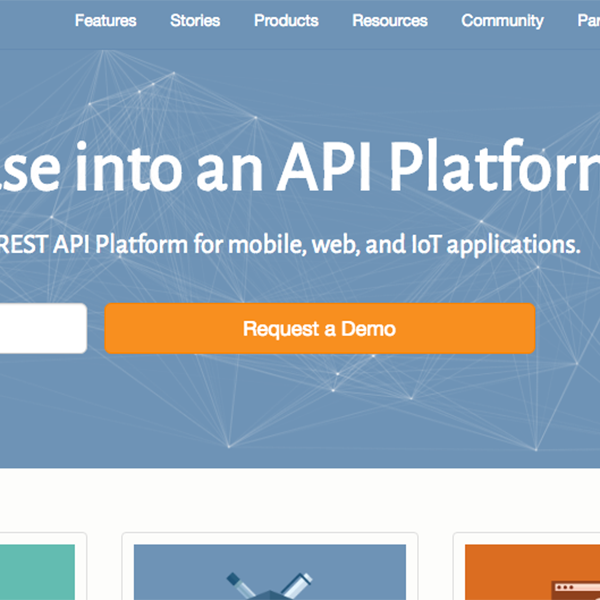Open the teal card thumbnail
600x600 pixels.
coord(37,572)
